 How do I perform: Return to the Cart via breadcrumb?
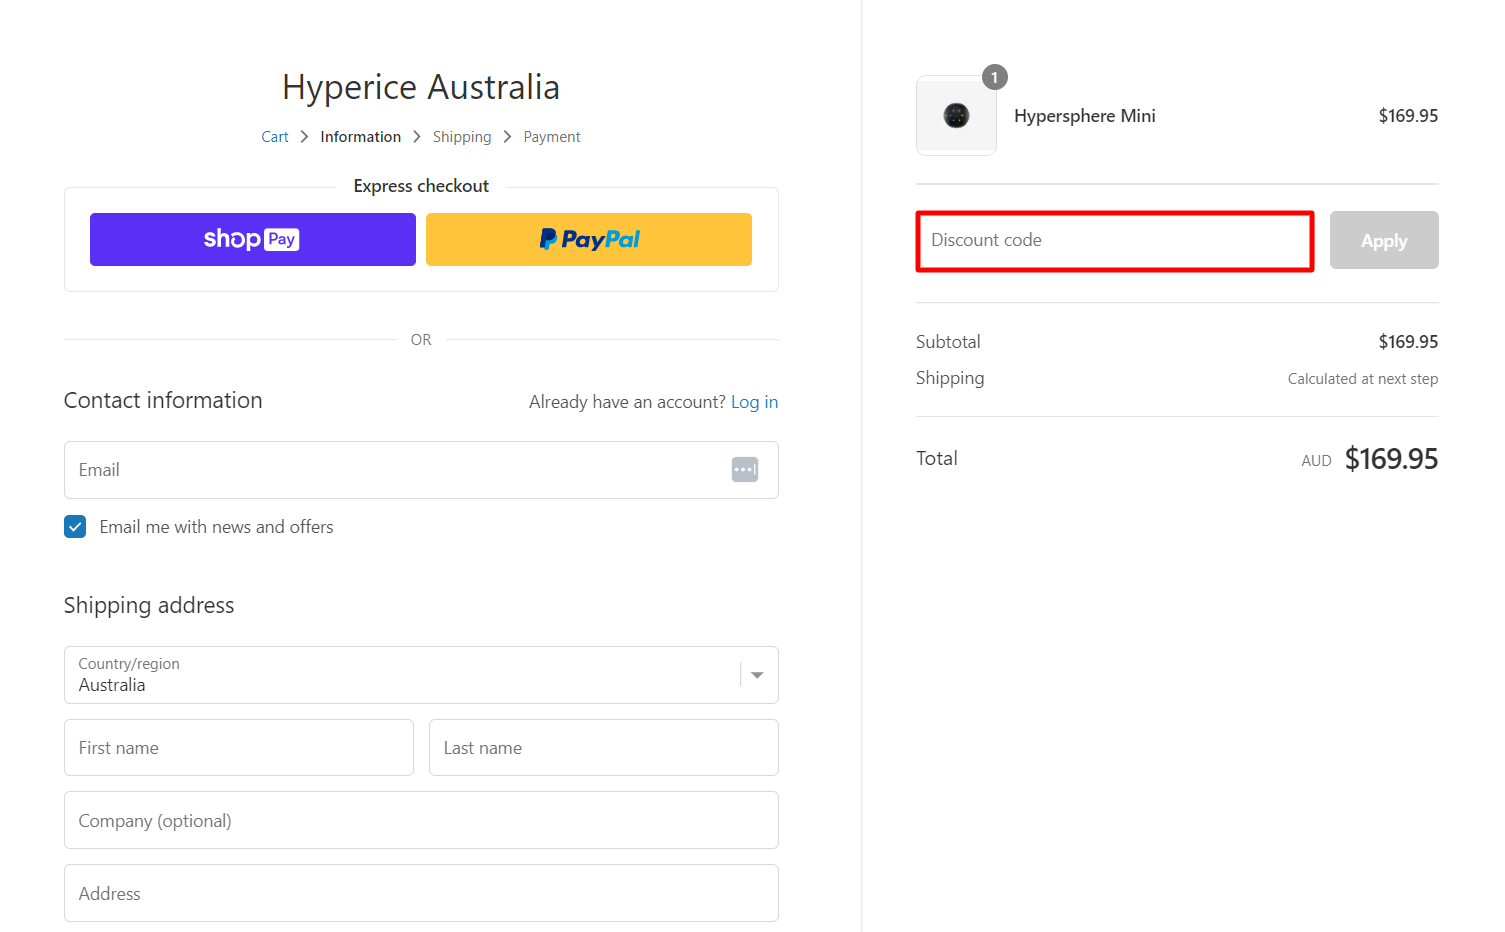pyautogui.click(x=274, y=136)
